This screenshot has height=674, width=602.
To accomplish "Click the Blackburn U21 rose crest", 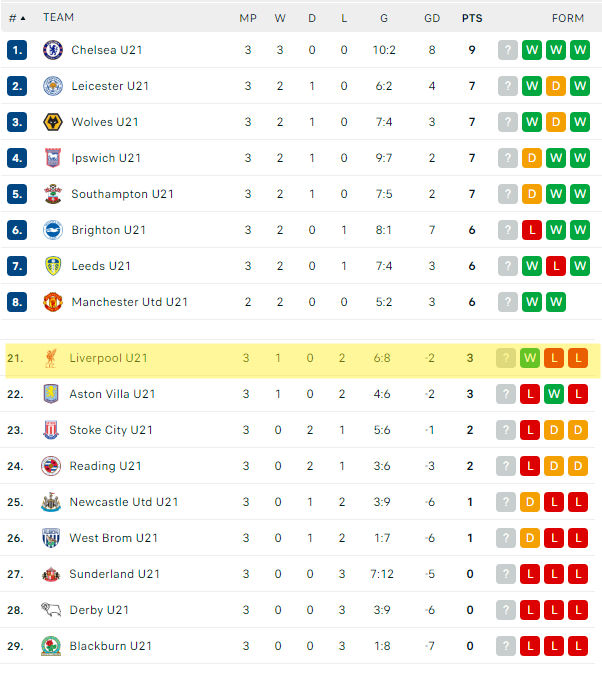I will pyautogui.click(x=51, y=646).
